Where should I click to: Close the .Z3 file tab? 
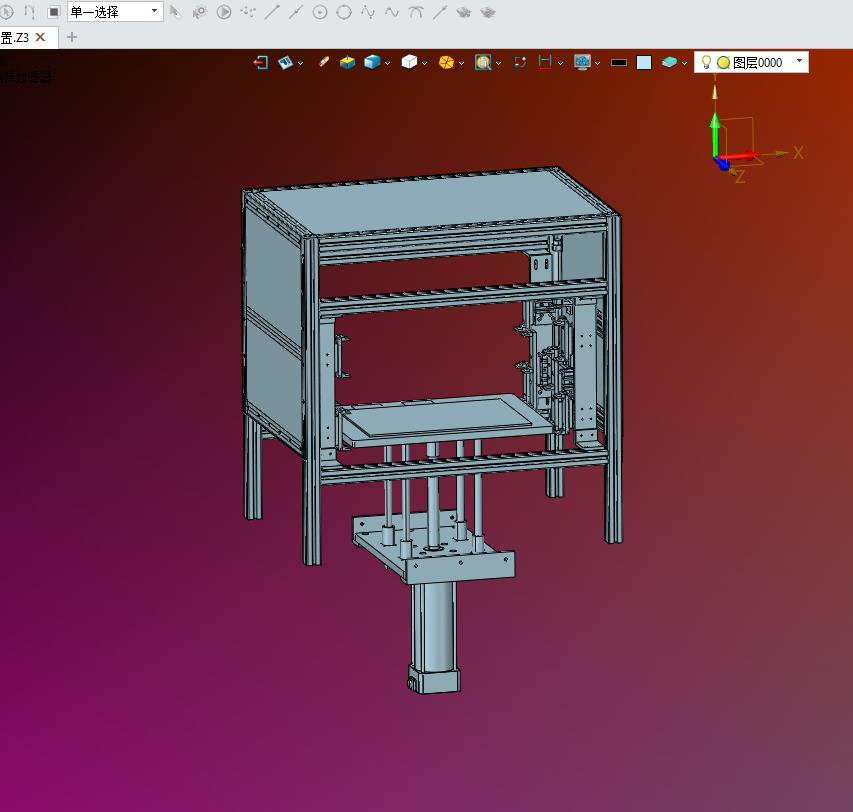pyautogui.click(x=40, y=37)
